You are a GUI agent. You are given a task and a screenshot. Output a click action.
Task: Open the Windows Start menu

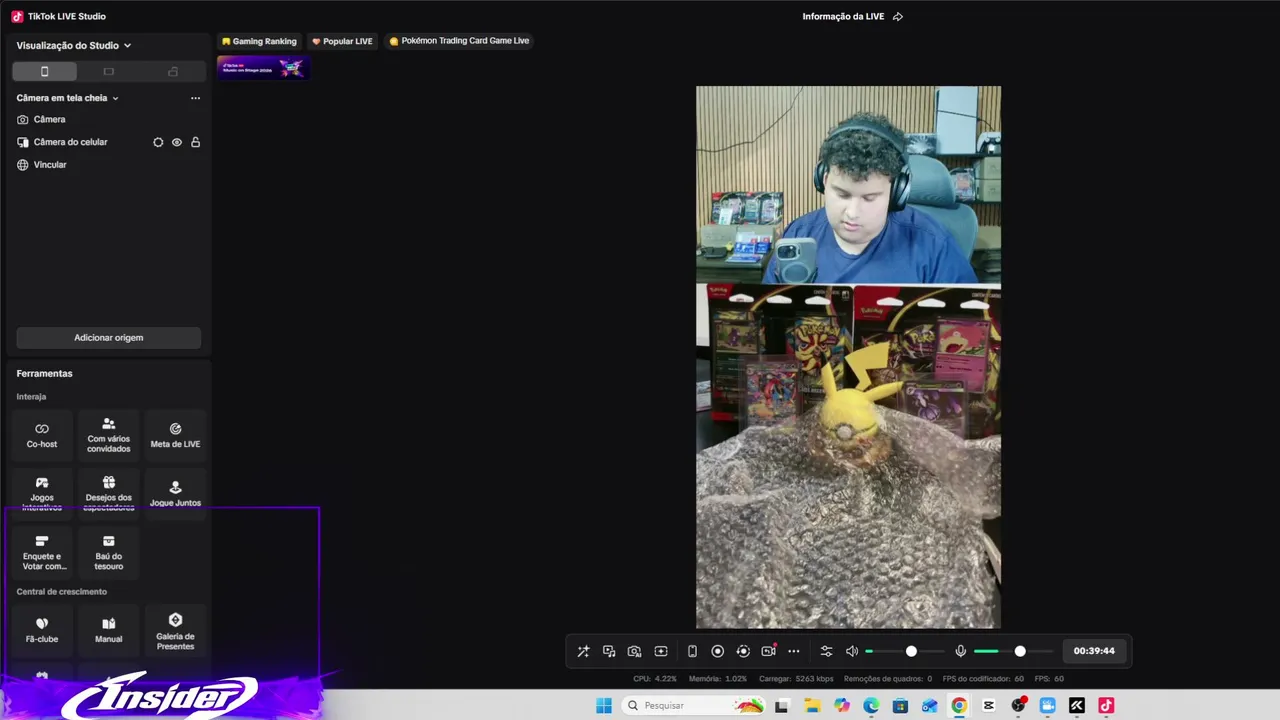click(x=604, y=706)
